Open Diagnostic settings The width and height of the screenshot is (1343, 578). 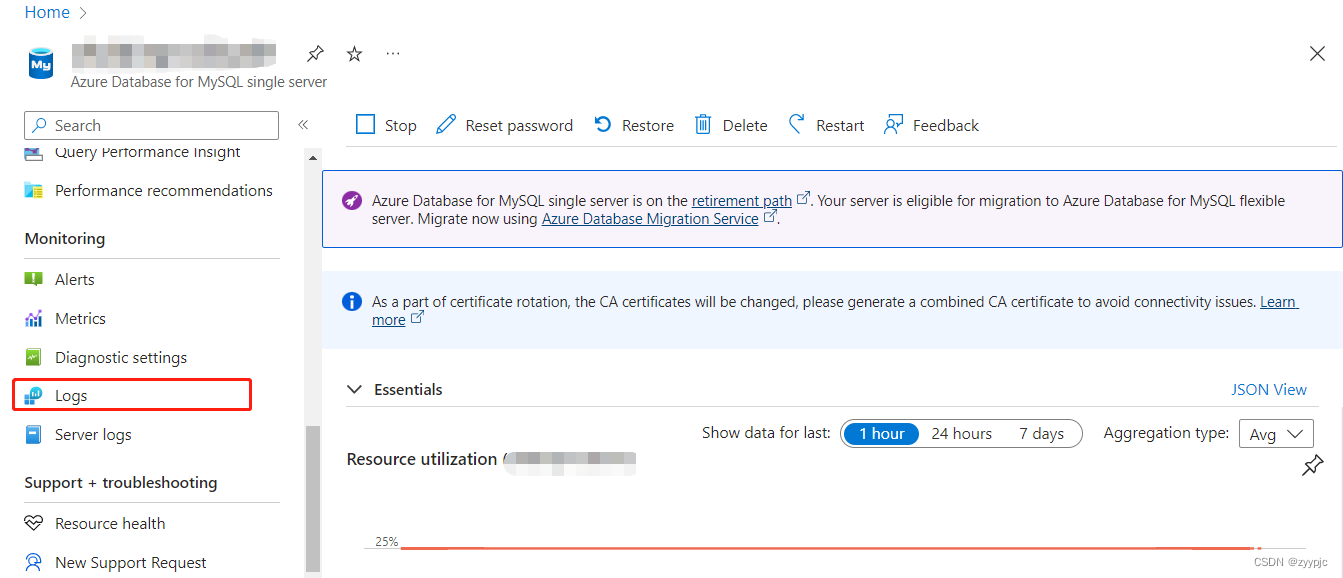point(121,357)
